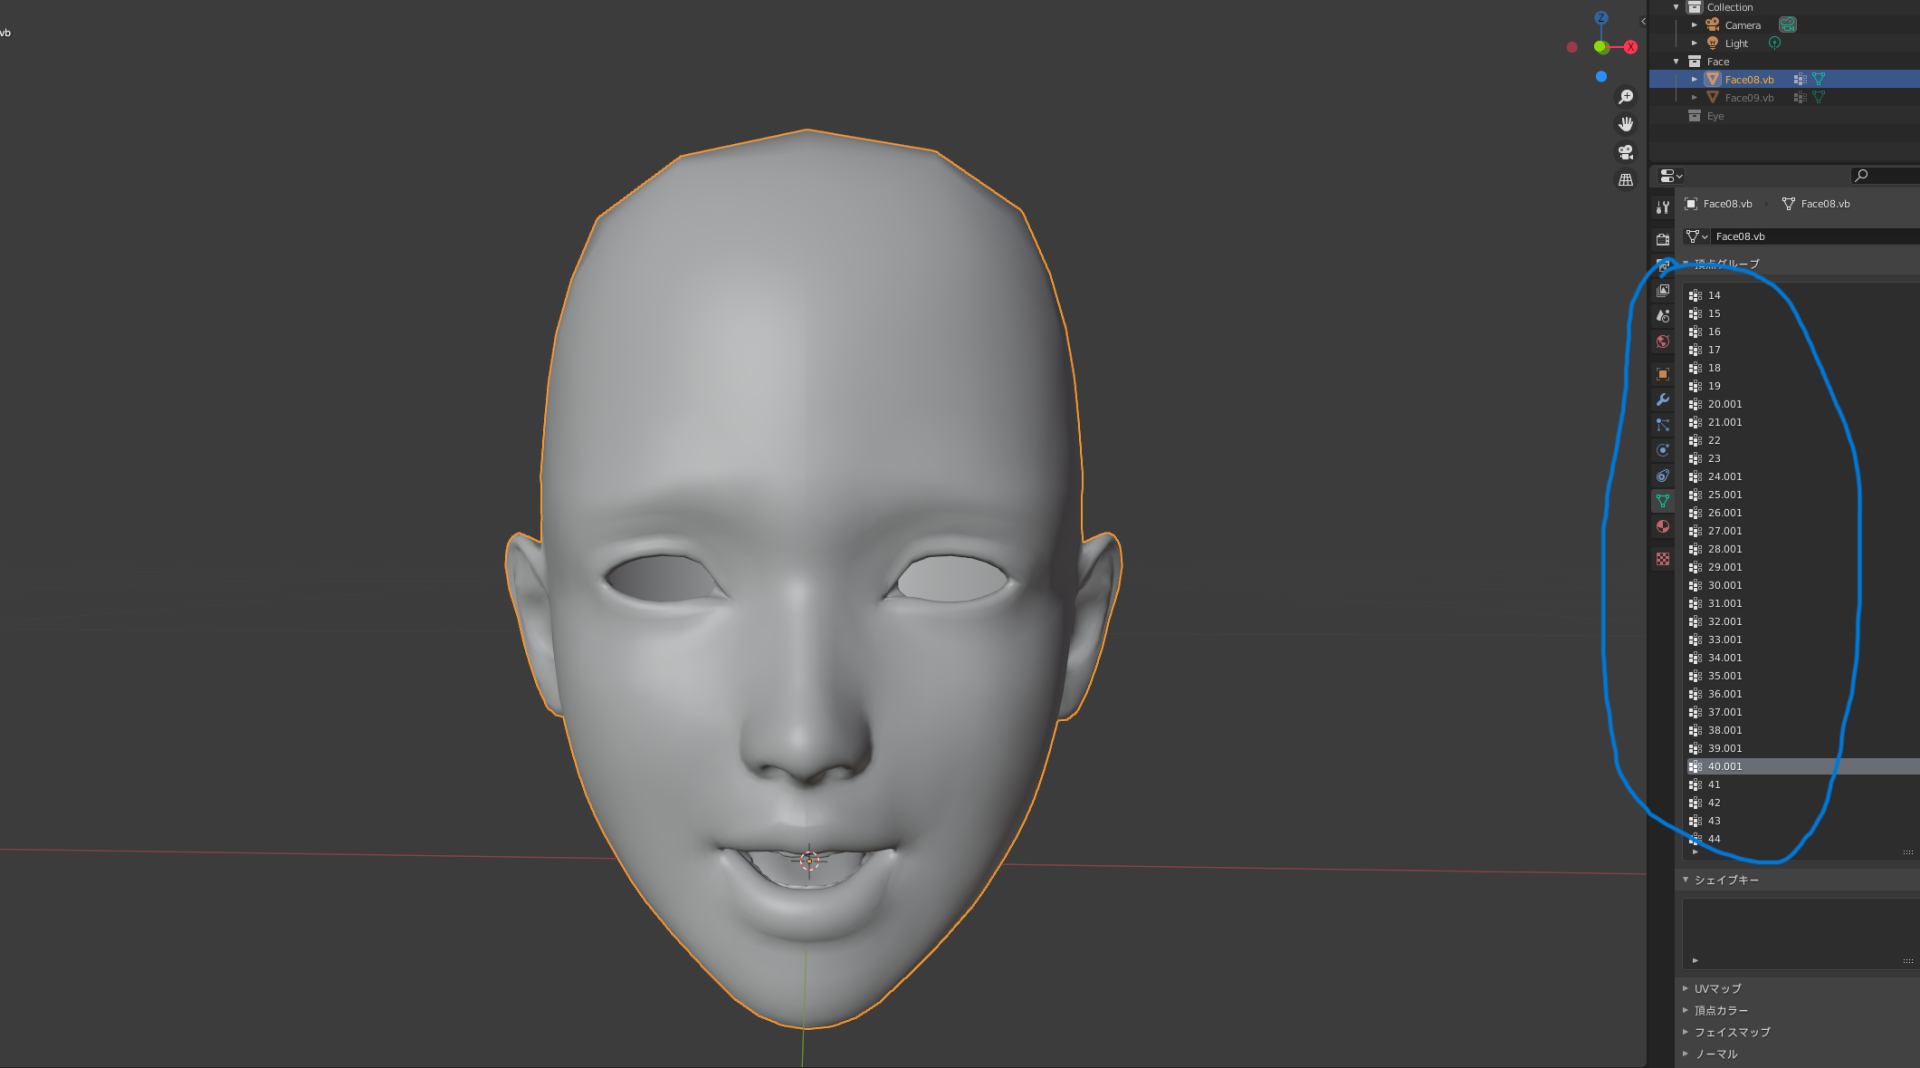This screenshot has height=1068, width=1920.
Task: Click mesh data icon on Face09.vb row
Action: pyautogui.click(x=1819, y=97)
